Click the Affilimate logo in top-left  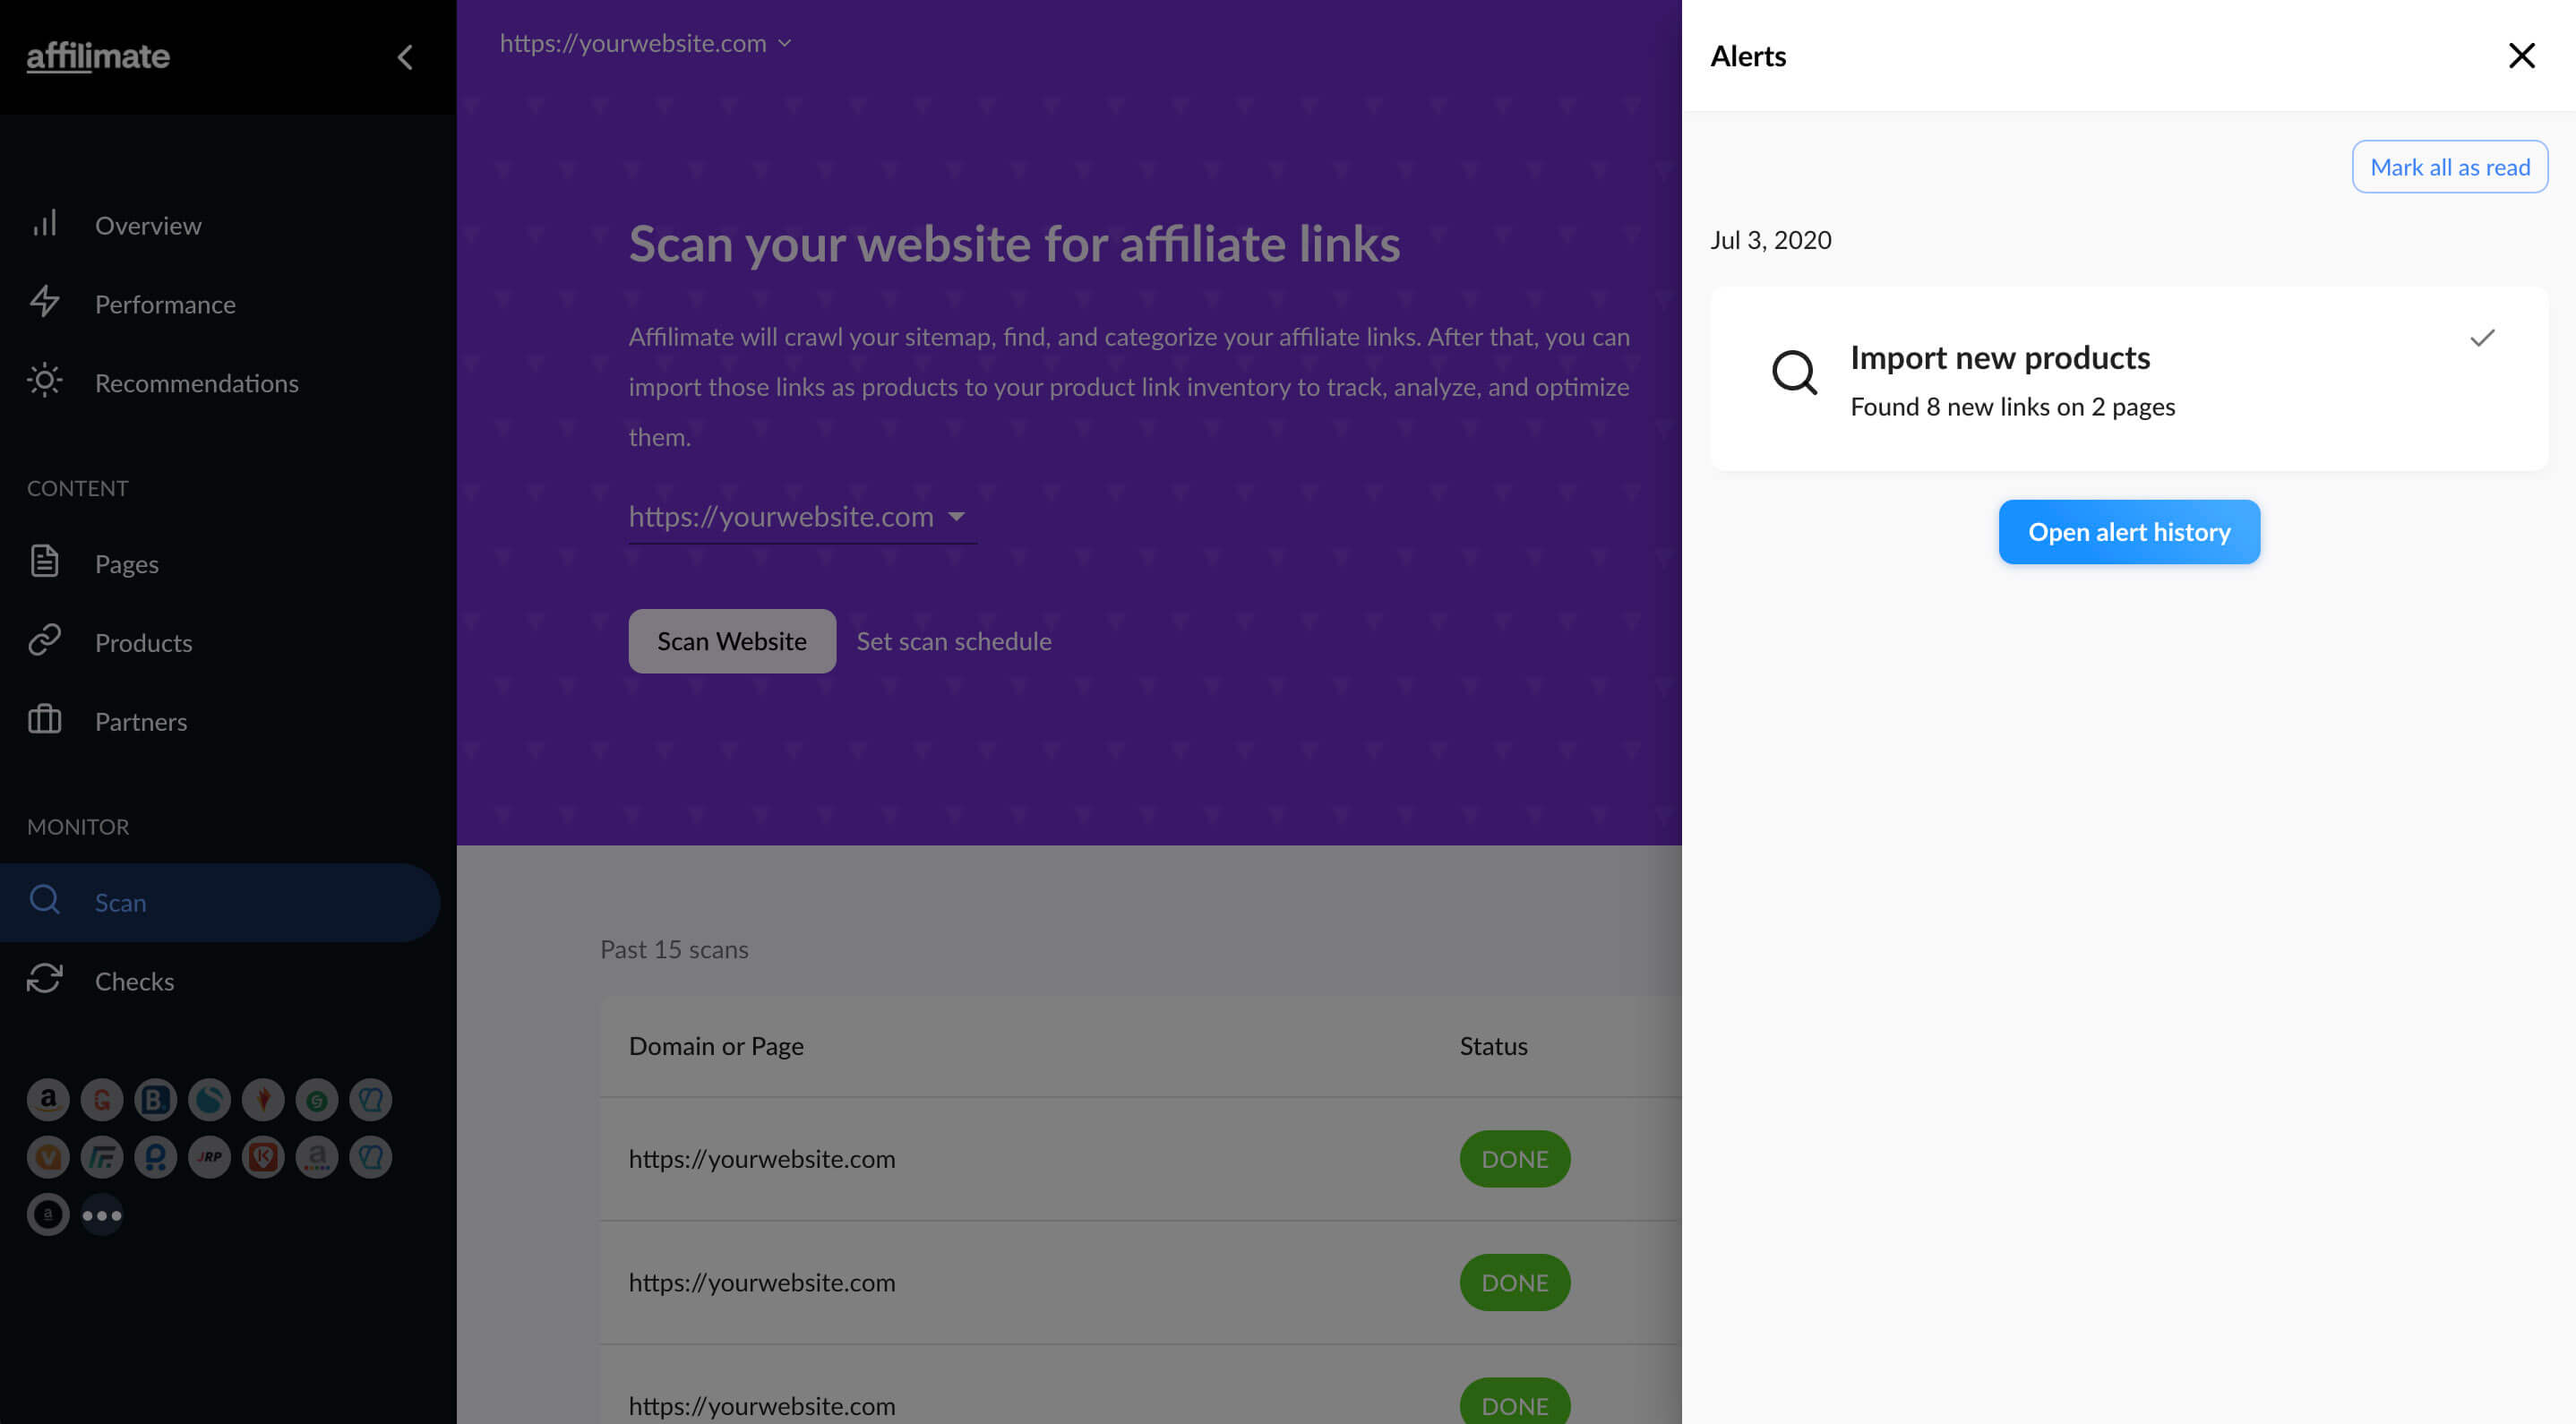click(x=99, y=56)
